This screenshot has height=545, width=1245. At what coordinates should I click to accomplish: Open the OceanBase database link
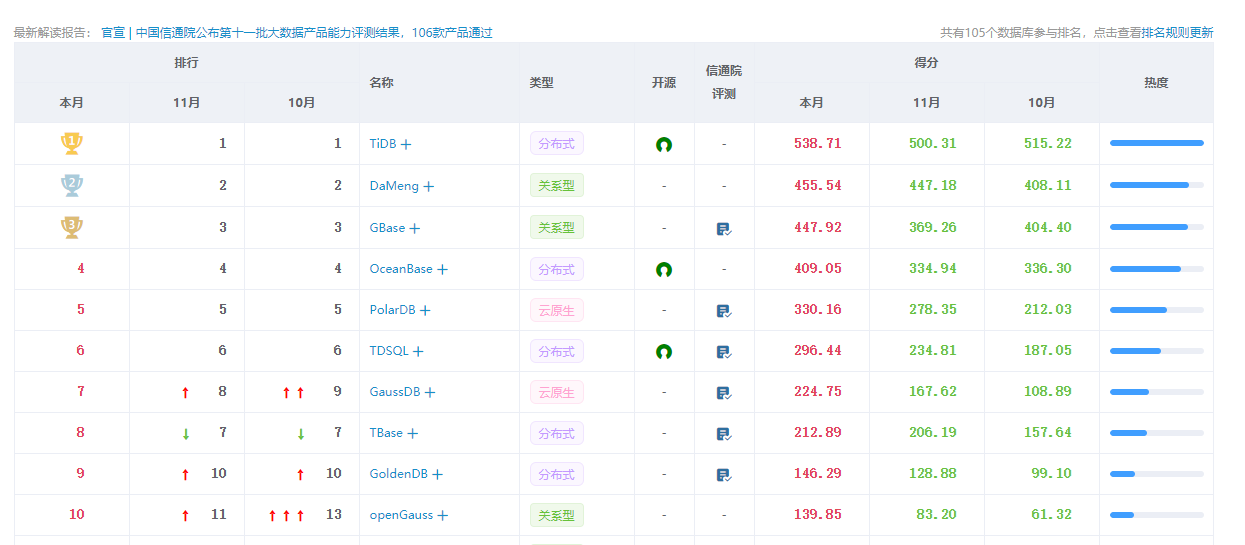coord(401,269)
